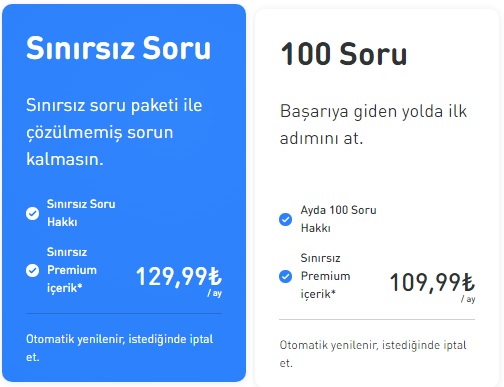Choose the blue Sınırsız Soru subscription card
The width and height of the screenshot is (504, 387).
coord(124,193)
